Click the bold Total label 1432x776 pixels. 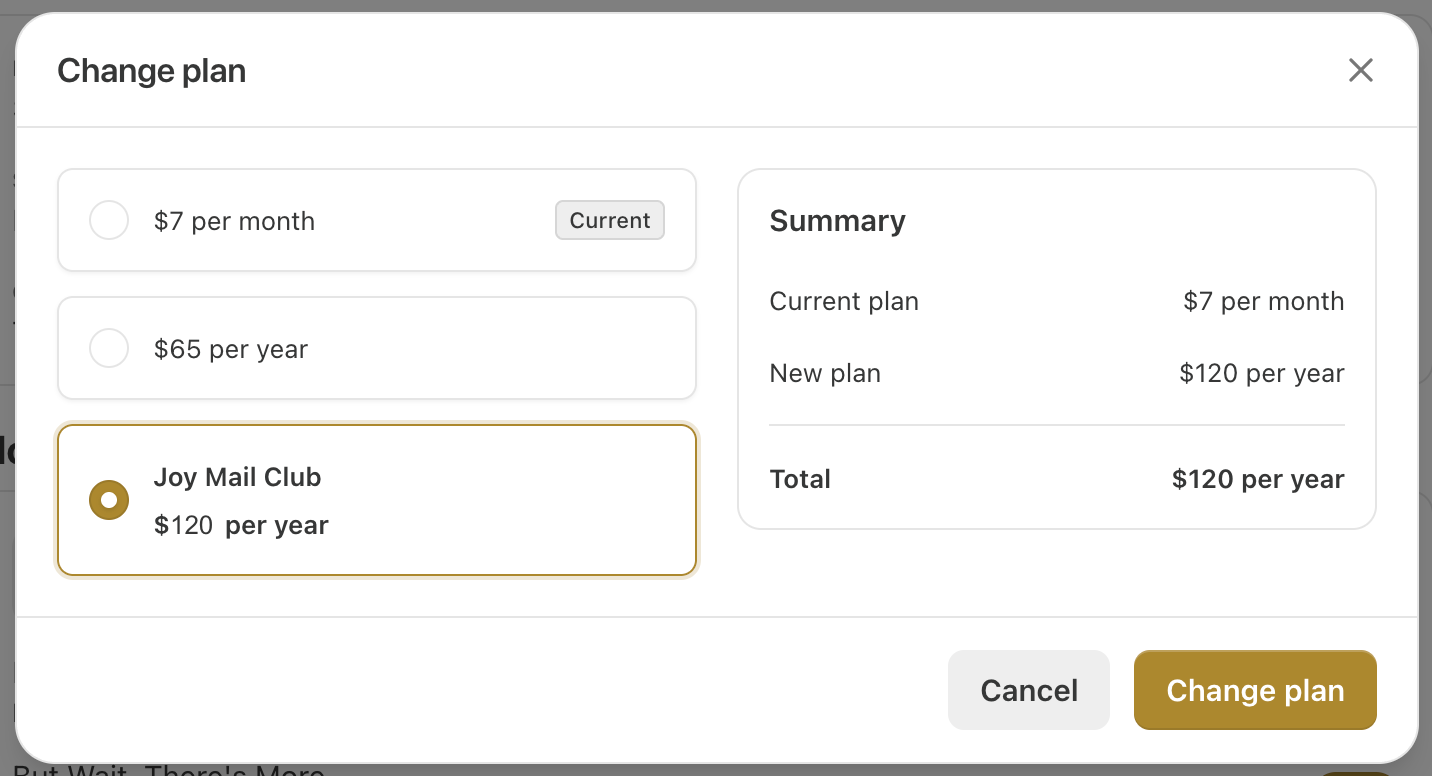click(800, 479)
